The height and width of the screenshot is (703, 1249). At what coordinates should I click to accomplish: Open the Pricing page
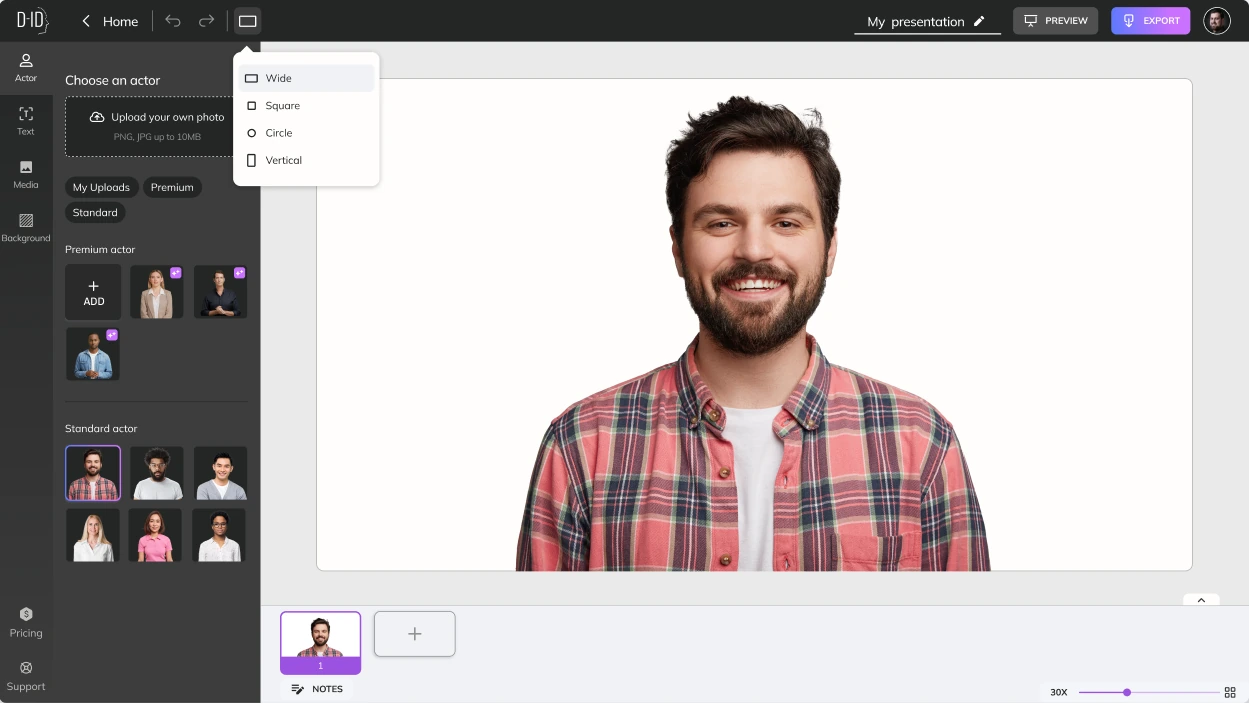[26, 622]
